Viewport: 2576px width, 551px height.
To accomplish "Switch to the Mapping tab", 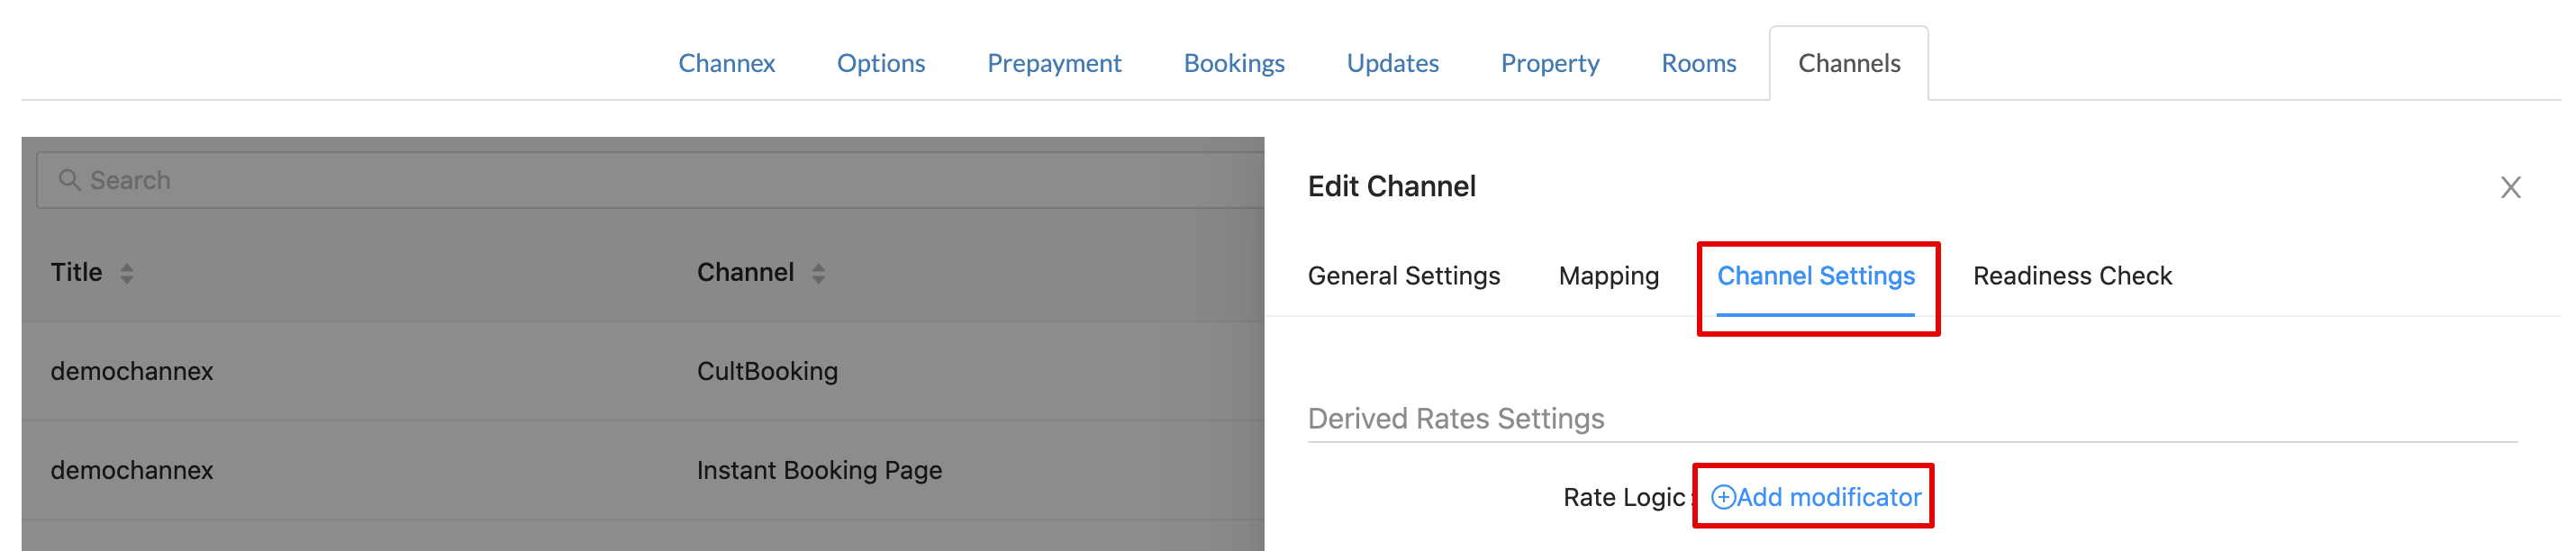I will point(1608,276).
